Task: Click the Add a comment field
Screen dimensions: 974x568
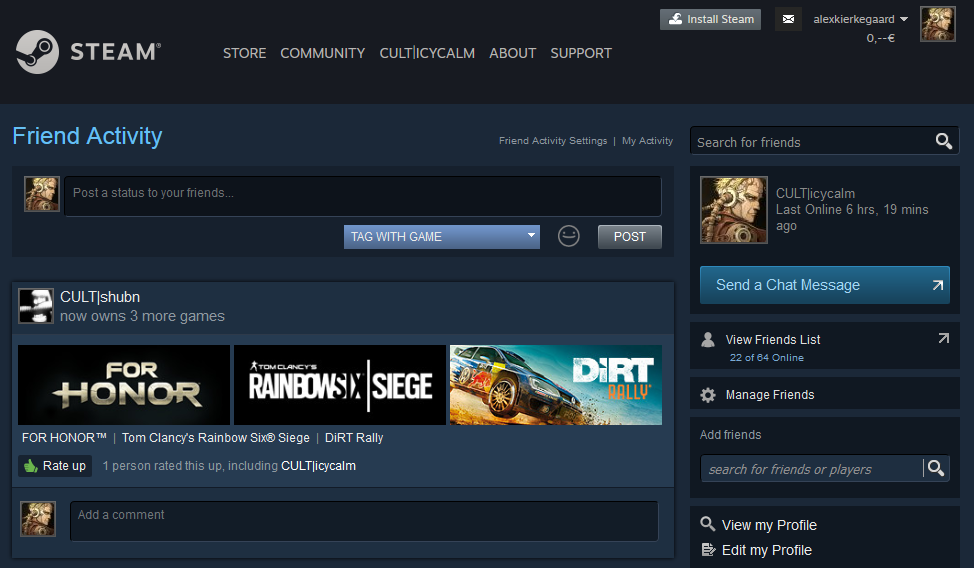Action: pyautogui.click(x=364, y=521)
